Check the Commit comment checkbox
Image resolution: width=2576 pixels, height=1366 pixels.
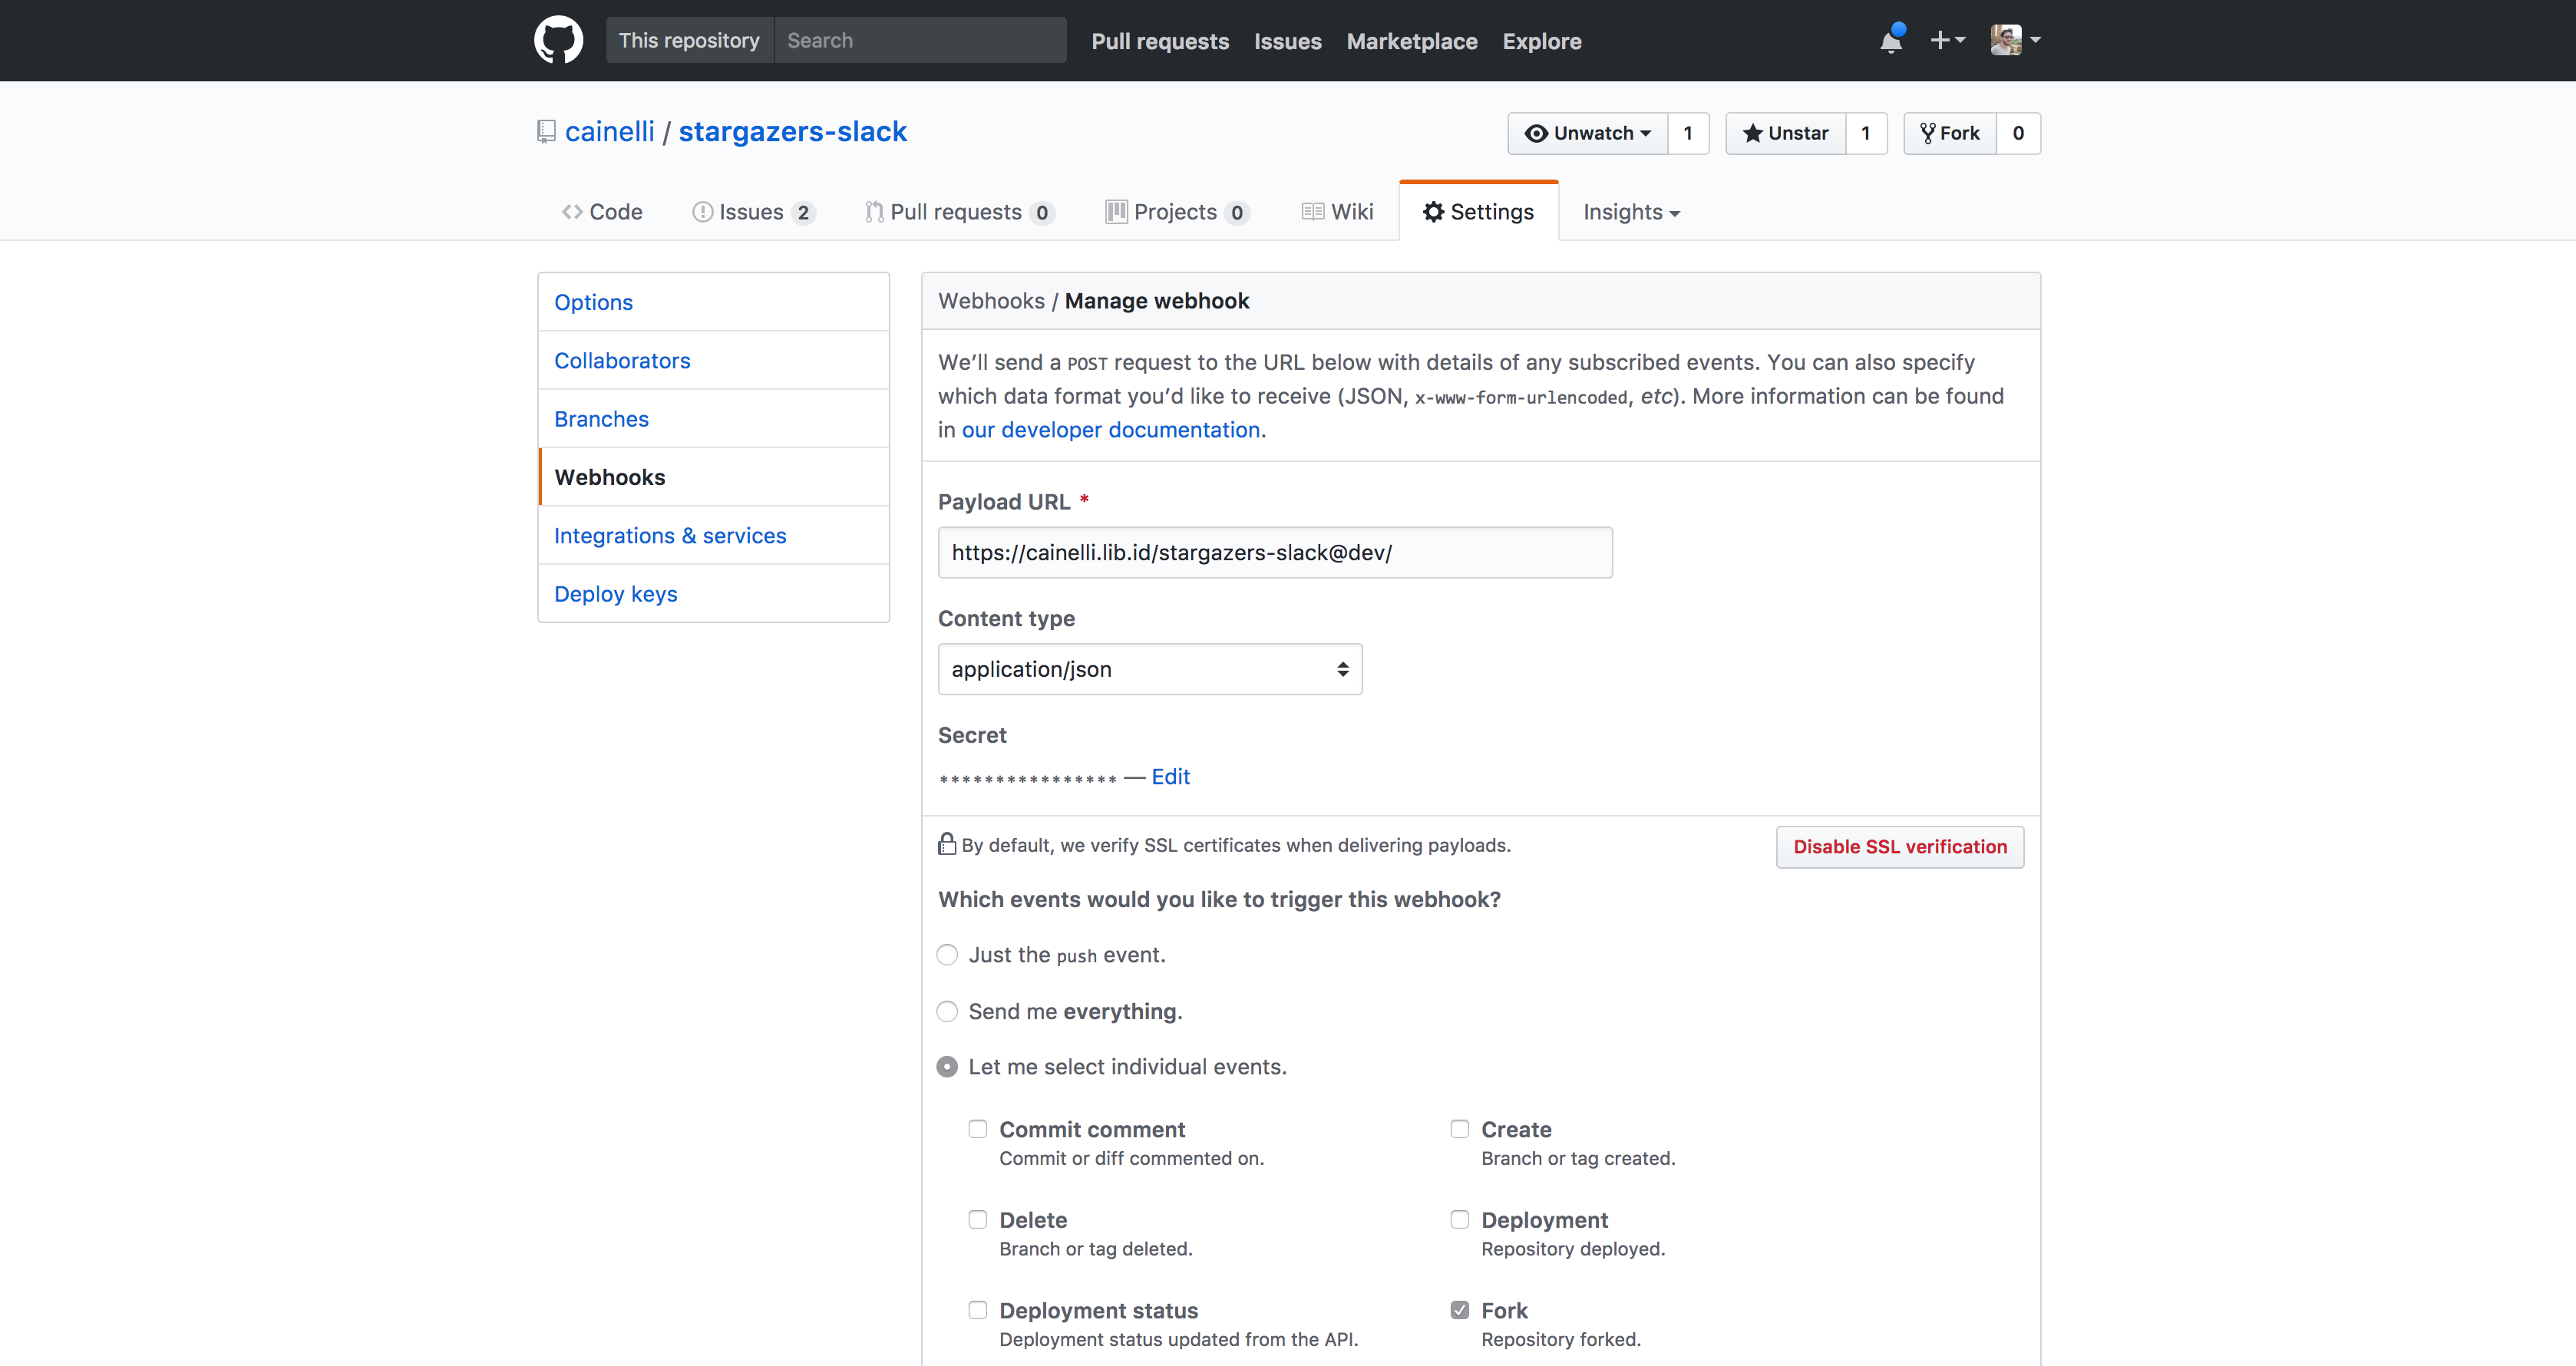point(978,1129)
